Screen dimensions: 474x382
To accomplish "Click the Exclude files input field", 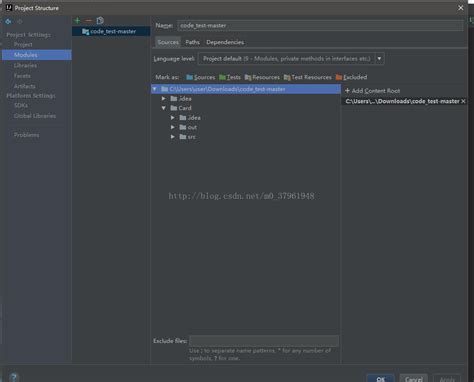I will click(x=264, y=341).
